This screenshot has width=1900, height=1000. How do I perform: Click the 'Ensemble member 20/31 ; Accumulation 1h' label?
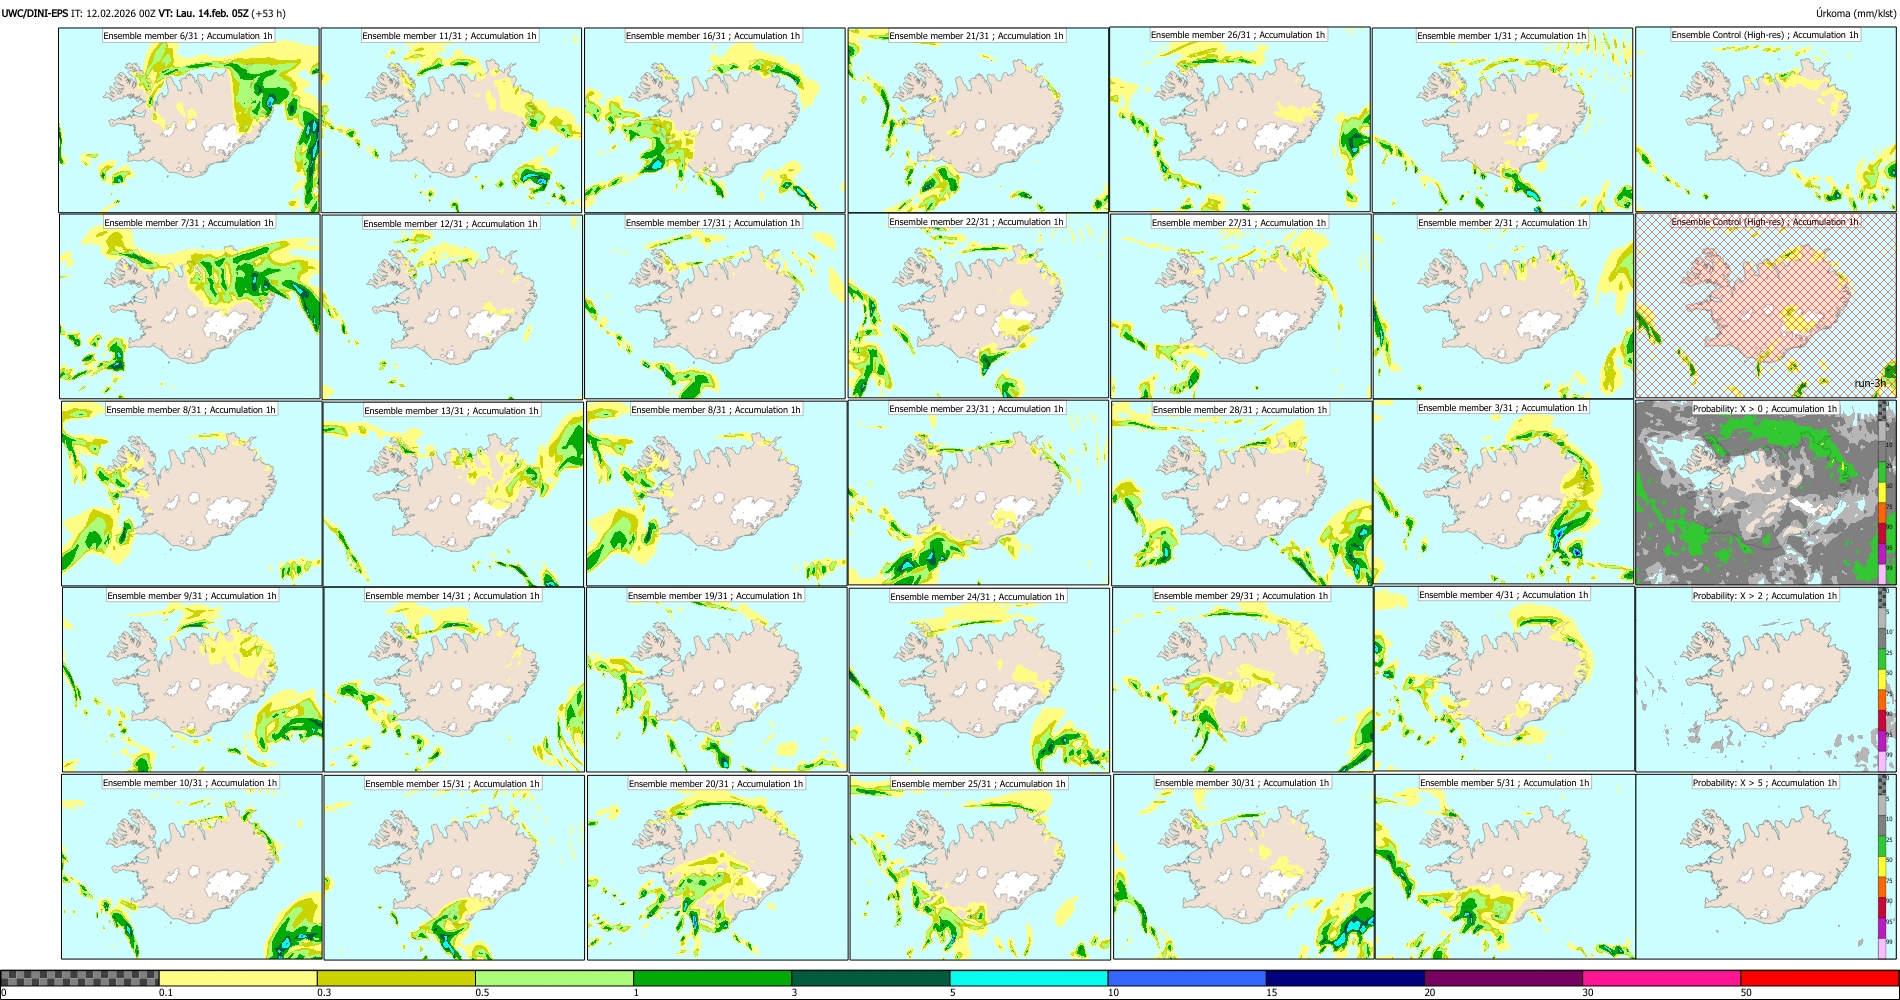pyautogui.click(x=716, y=784)
